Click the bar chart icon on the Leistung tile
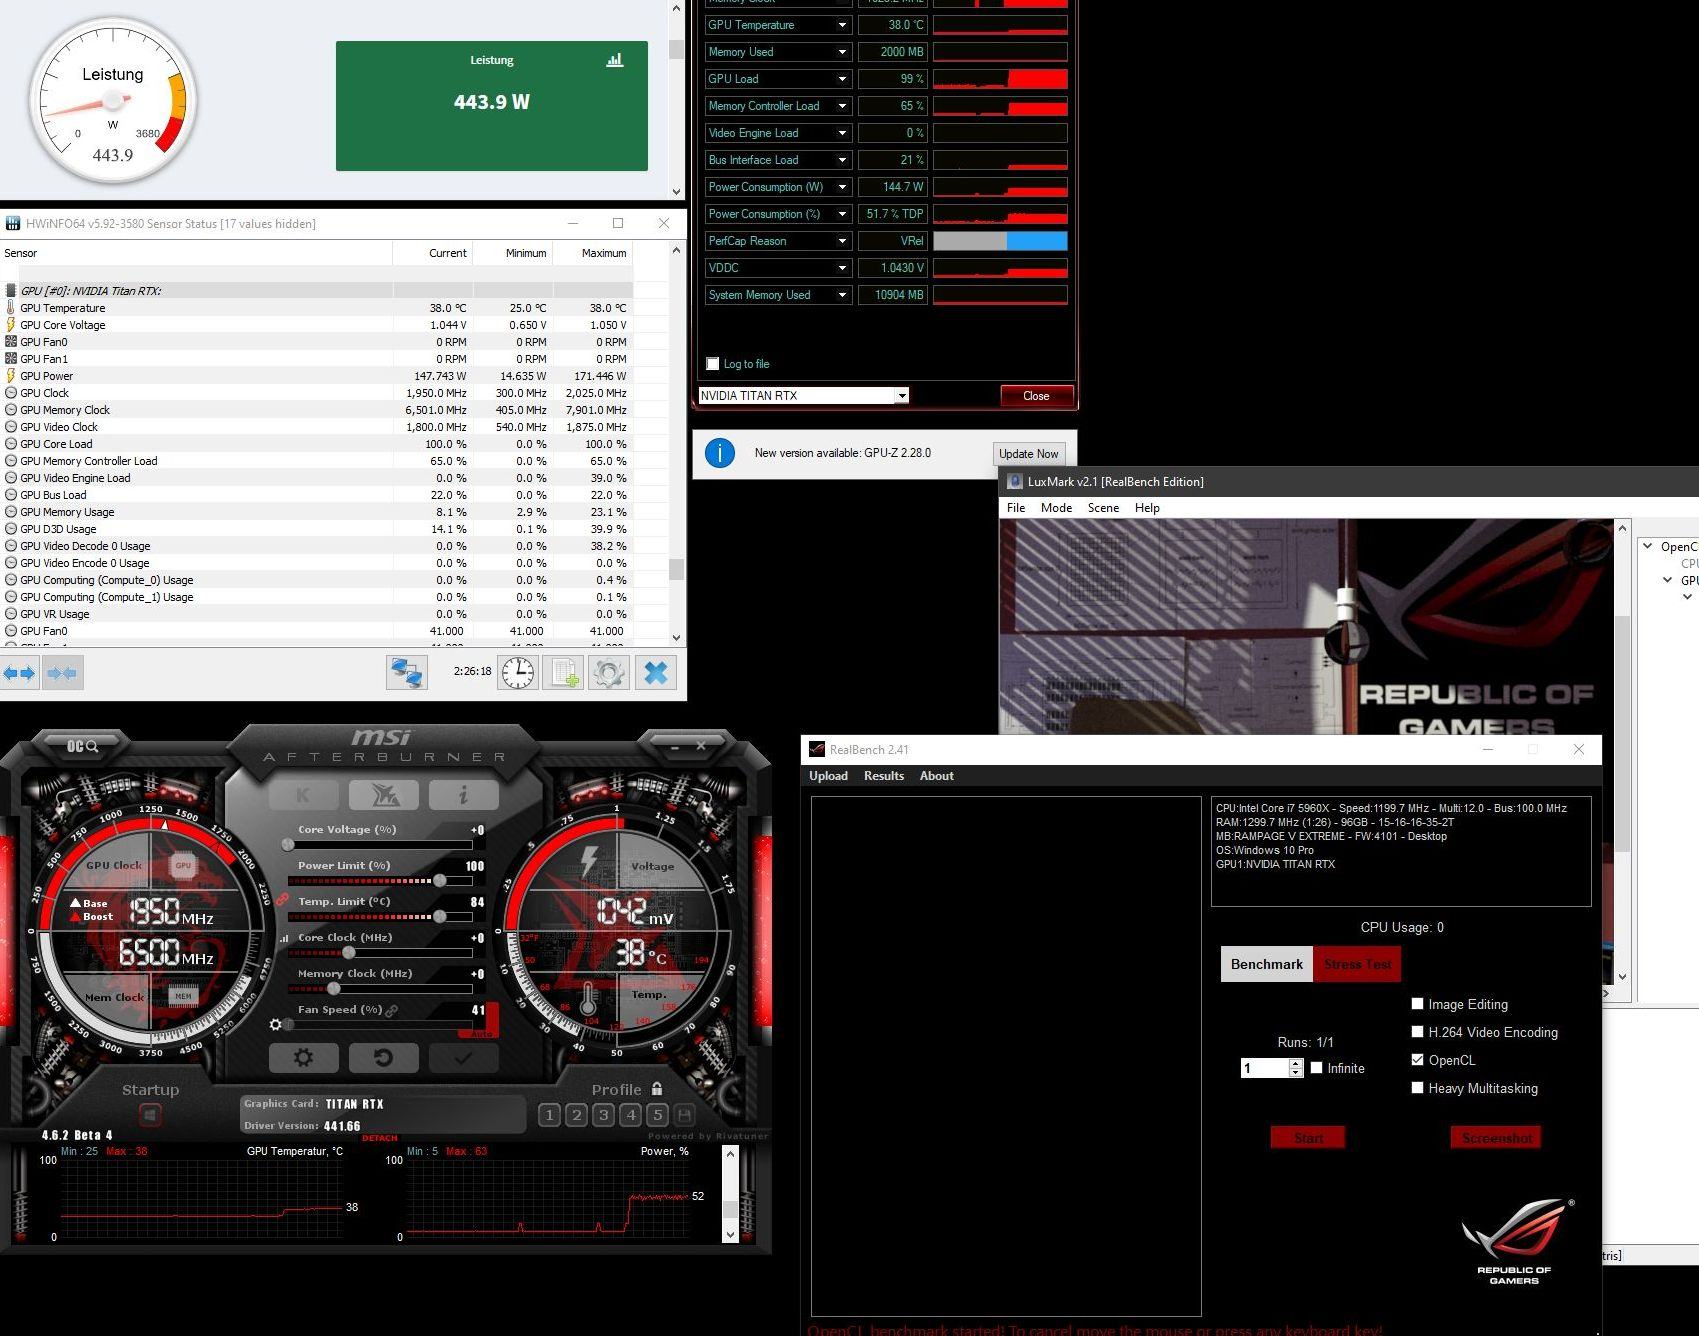 [615, 60]
